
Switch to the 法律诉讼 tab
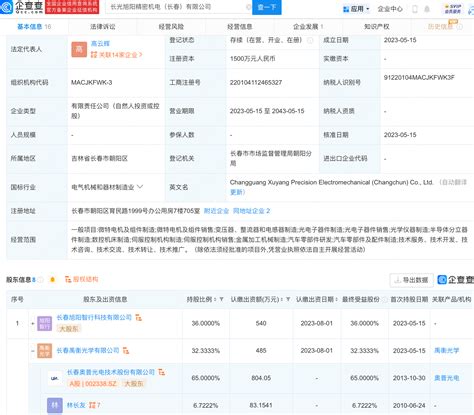click(x=103, y=27)
